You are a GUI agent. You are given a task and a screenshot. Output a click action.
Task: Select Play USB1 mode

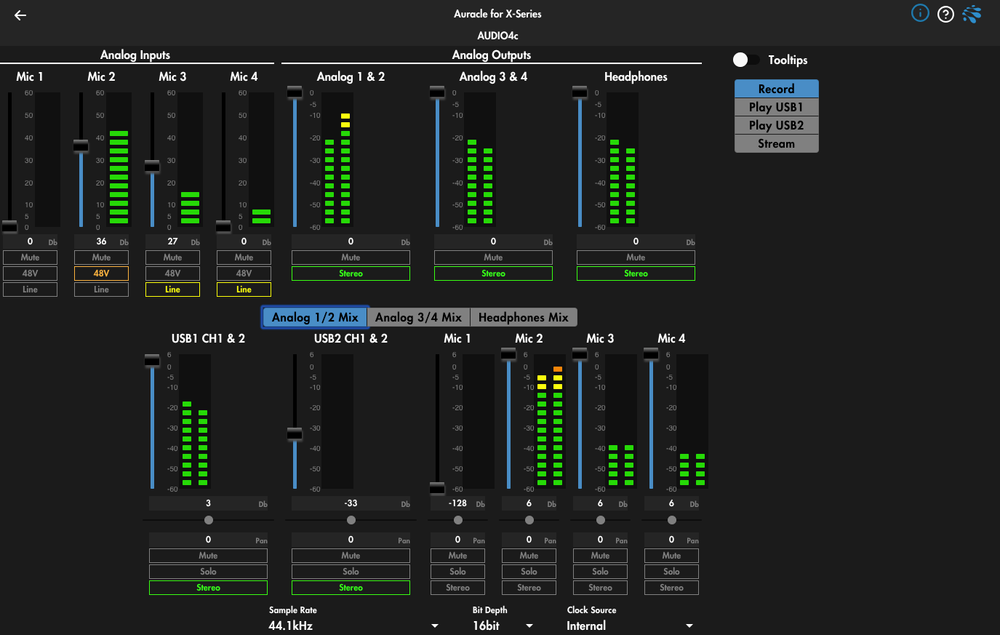click(x=776, y=106)
